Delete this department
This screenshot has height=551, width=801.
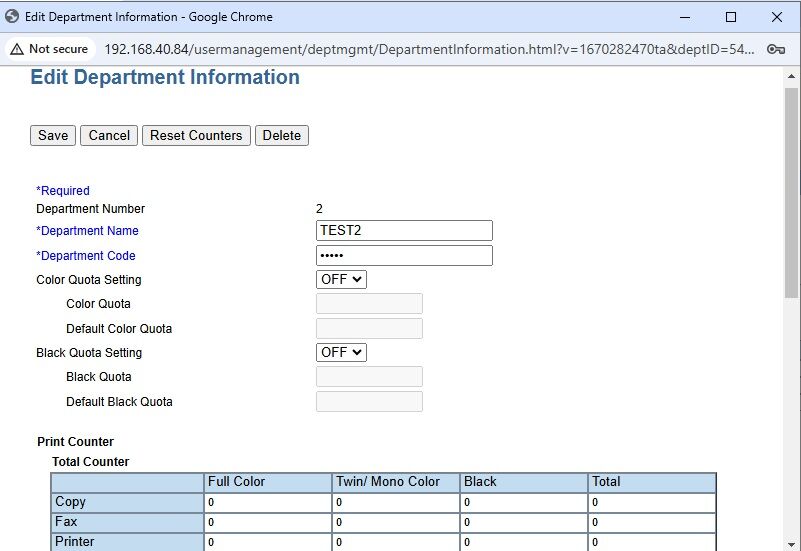[x=281, y=136]
